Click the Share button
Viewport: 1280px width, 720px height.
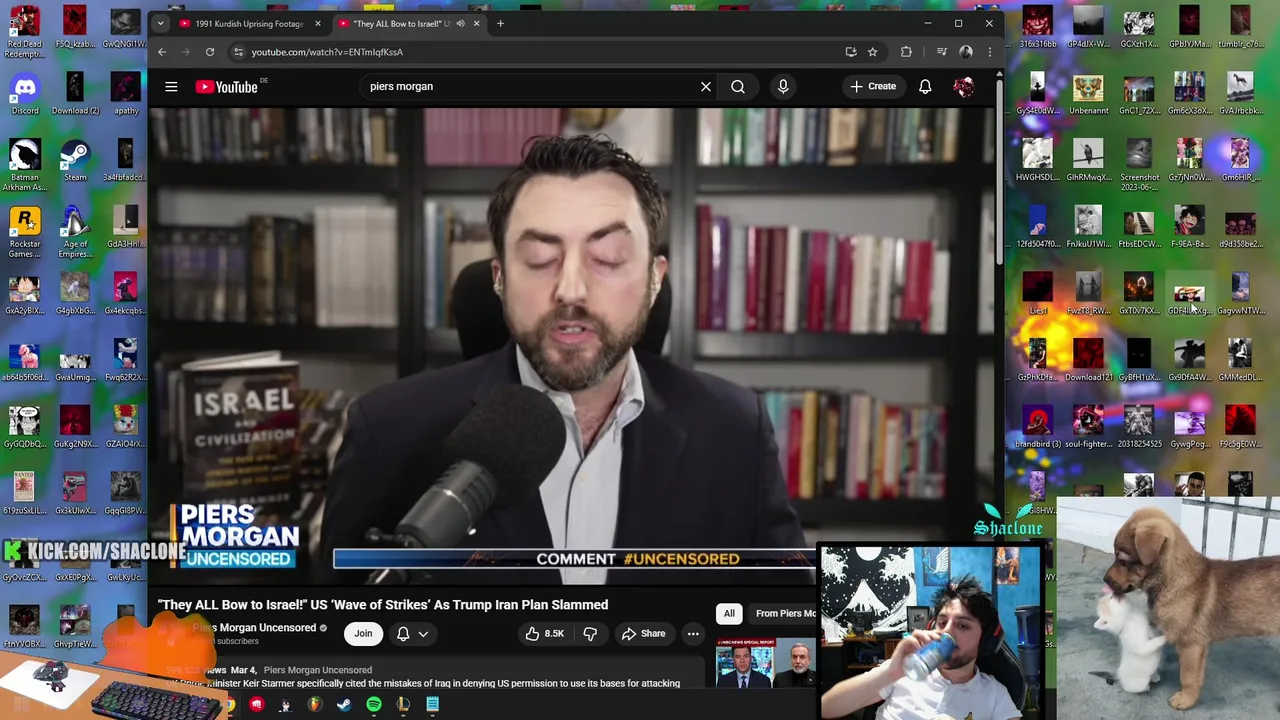pyautogui.click(x=643, y=633)
